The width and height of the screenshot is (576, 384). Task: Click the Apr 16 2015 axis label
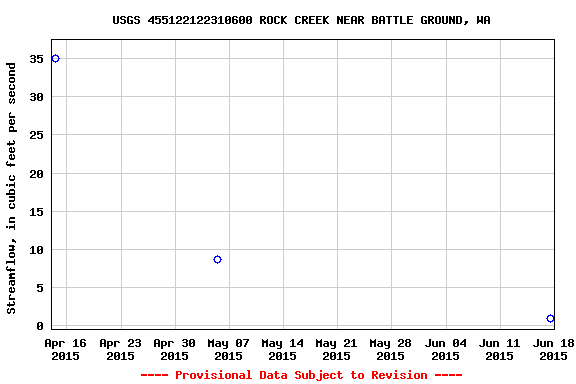(x=65, y=349)
